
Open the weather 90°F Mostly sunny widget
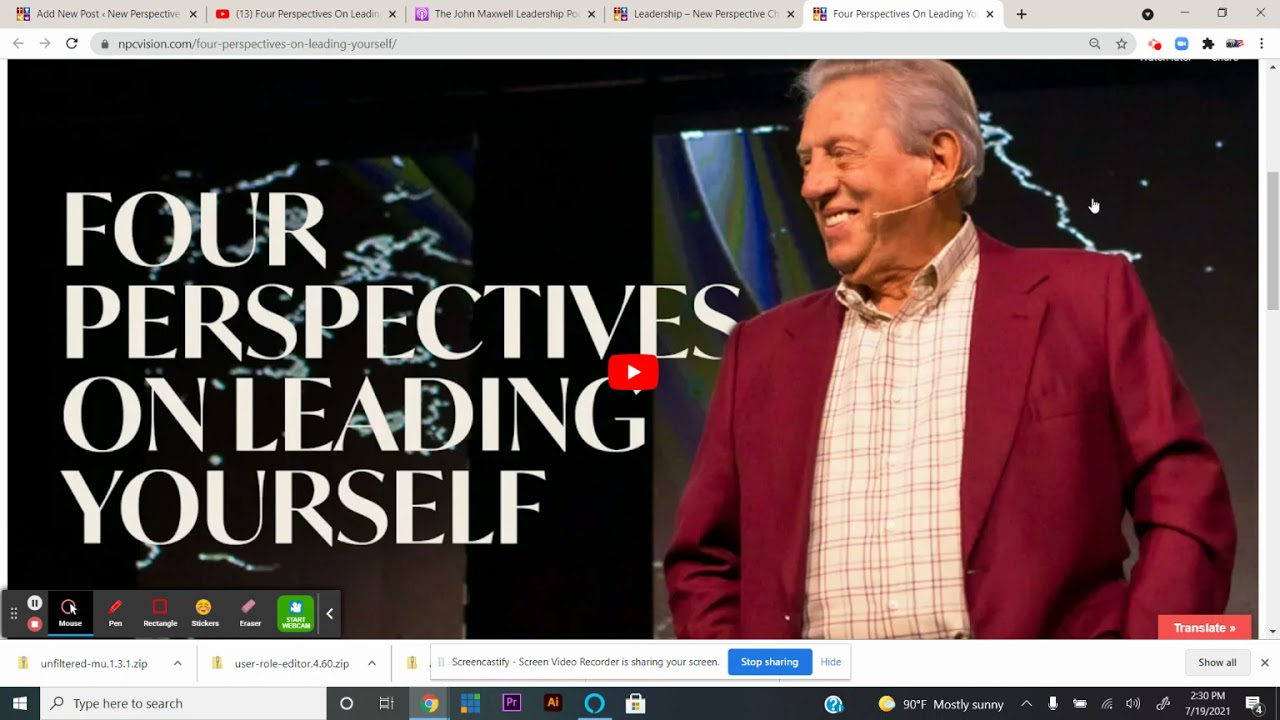tap(940, 704)
